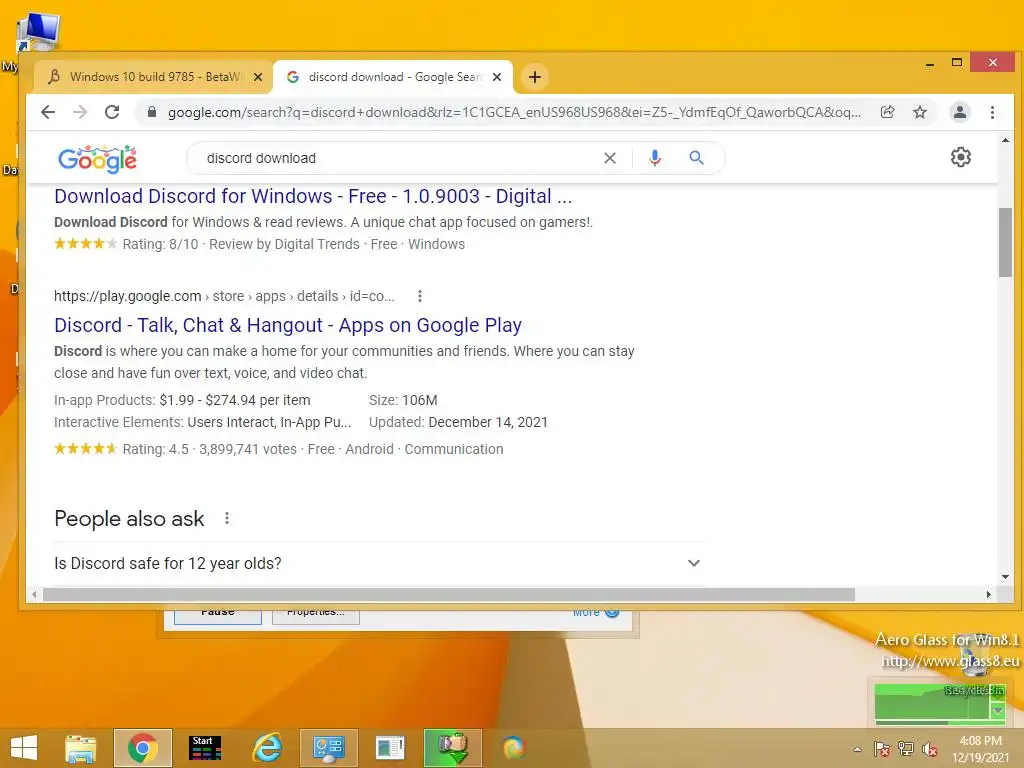This screenshot has width=1024, height=768.
Task: Click the Chrome taskbar icon
Action: pos(143,748)
